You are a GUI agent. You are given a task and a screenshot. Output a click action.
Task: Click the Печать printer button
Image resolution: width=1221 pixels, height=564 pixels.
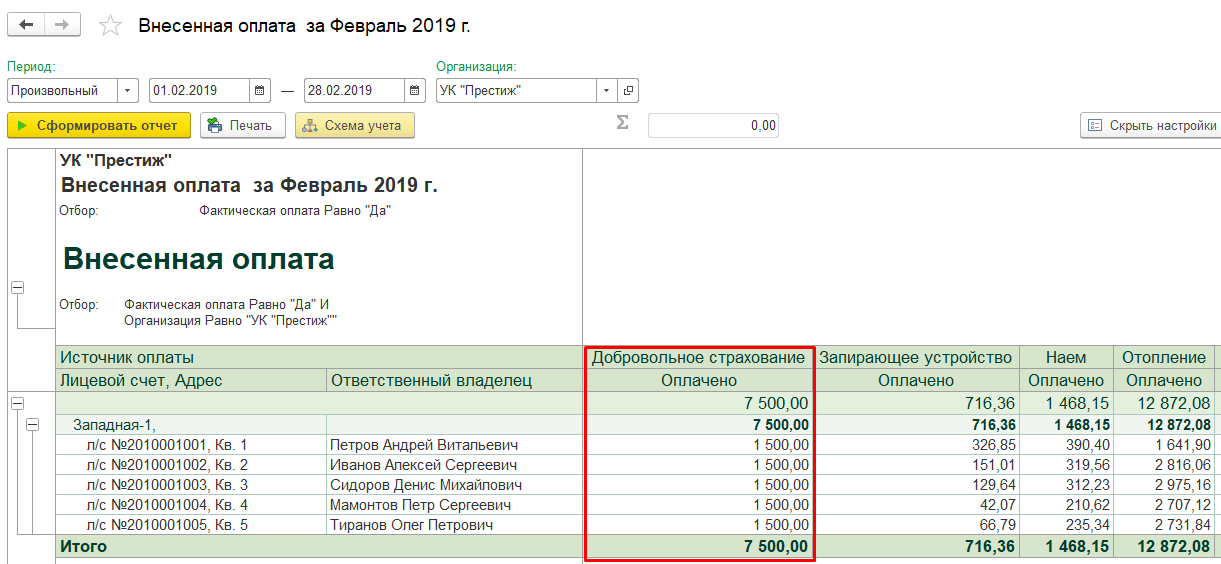[243, 126]
